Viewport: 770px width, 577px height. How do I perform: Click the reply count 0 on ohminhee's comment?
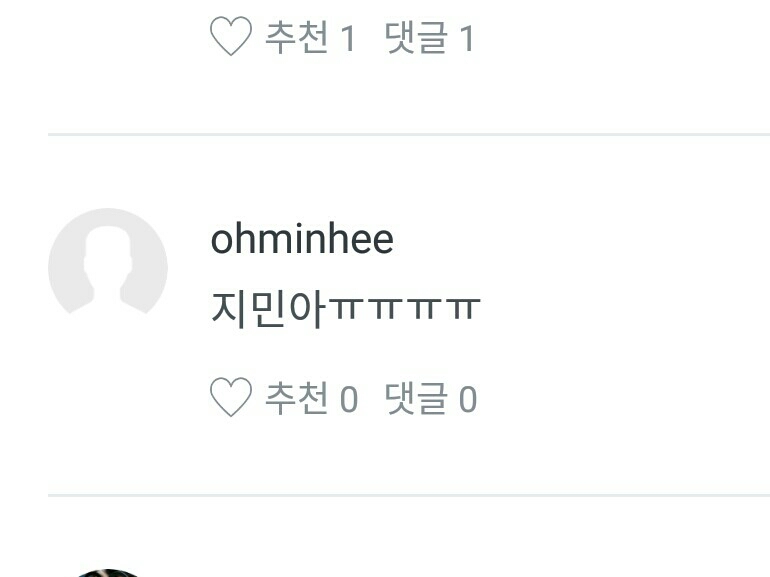tap(468, 399)
